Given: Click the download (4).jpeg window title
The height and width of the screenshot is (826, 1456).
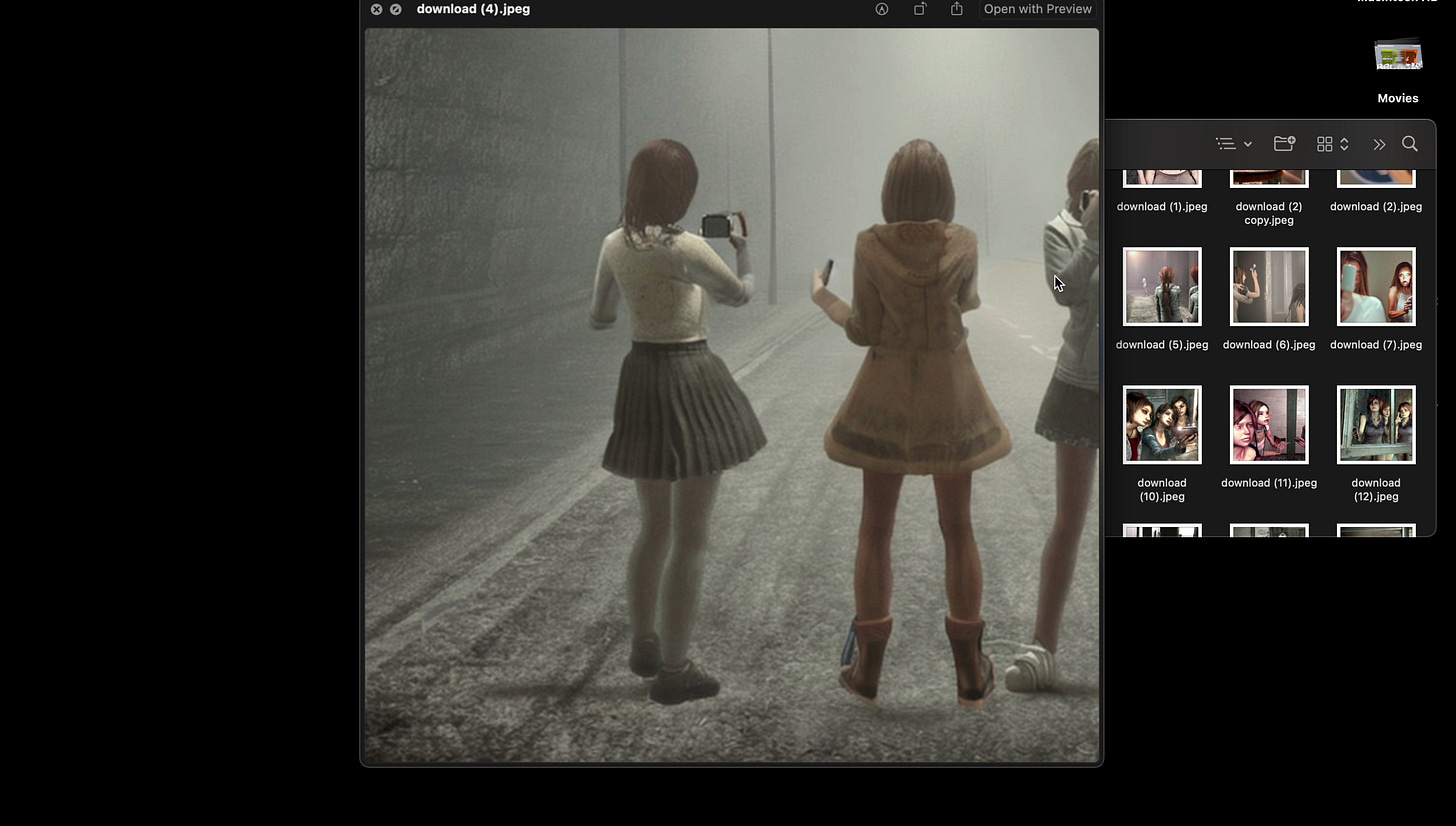Looking at the screenshot, I should point(473,9).
